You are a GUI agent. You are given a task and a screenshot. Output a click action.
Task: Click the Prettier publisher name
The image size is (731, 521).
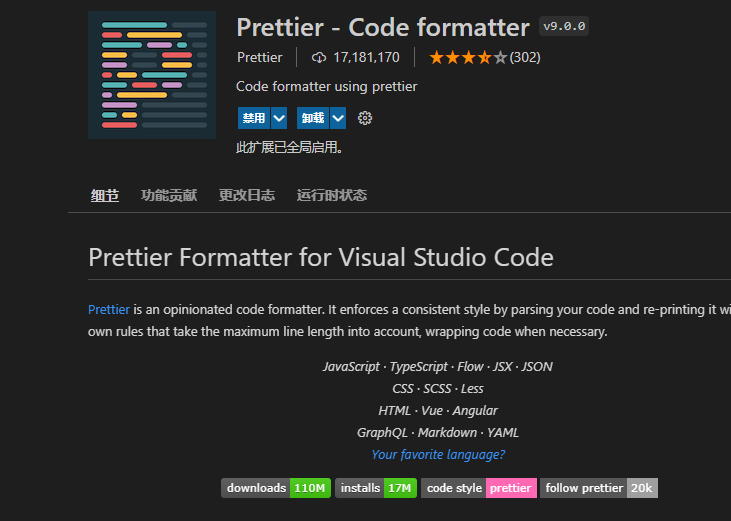click(260, 57)
